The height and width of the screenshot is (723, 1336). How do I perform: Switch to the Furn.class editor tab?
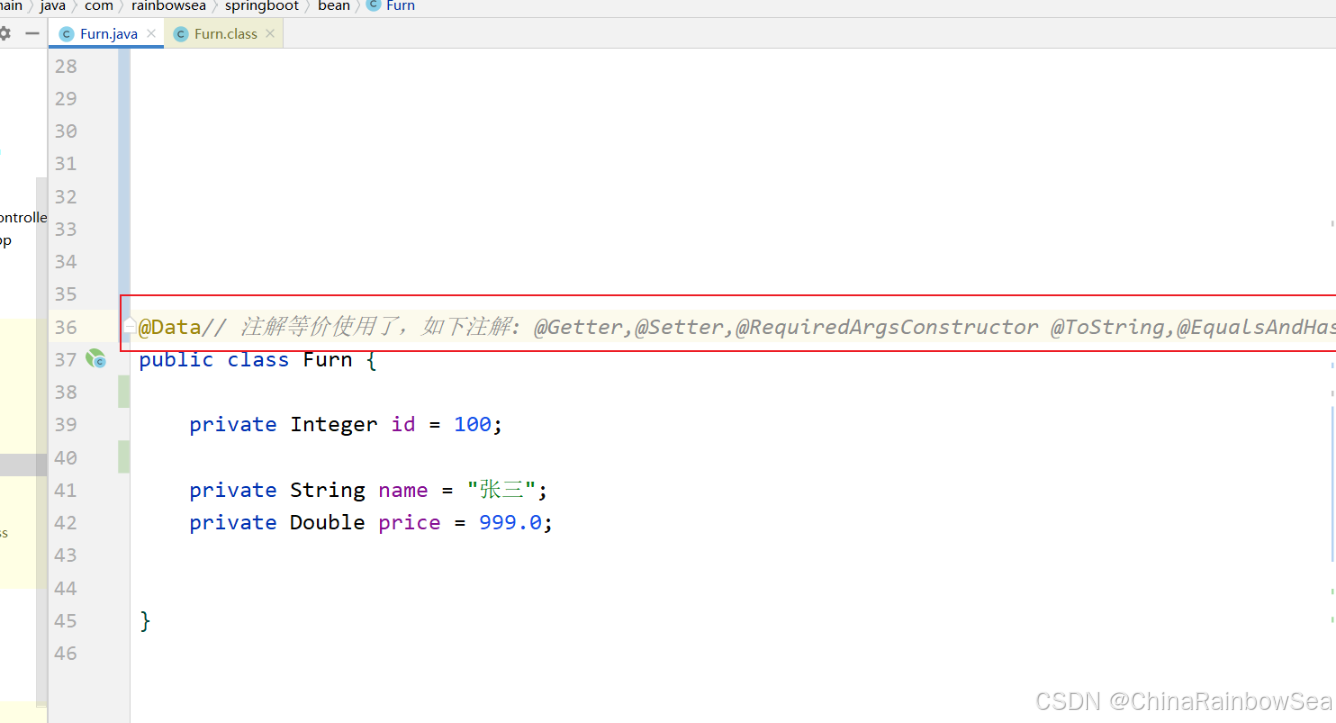tap(225, 34)
